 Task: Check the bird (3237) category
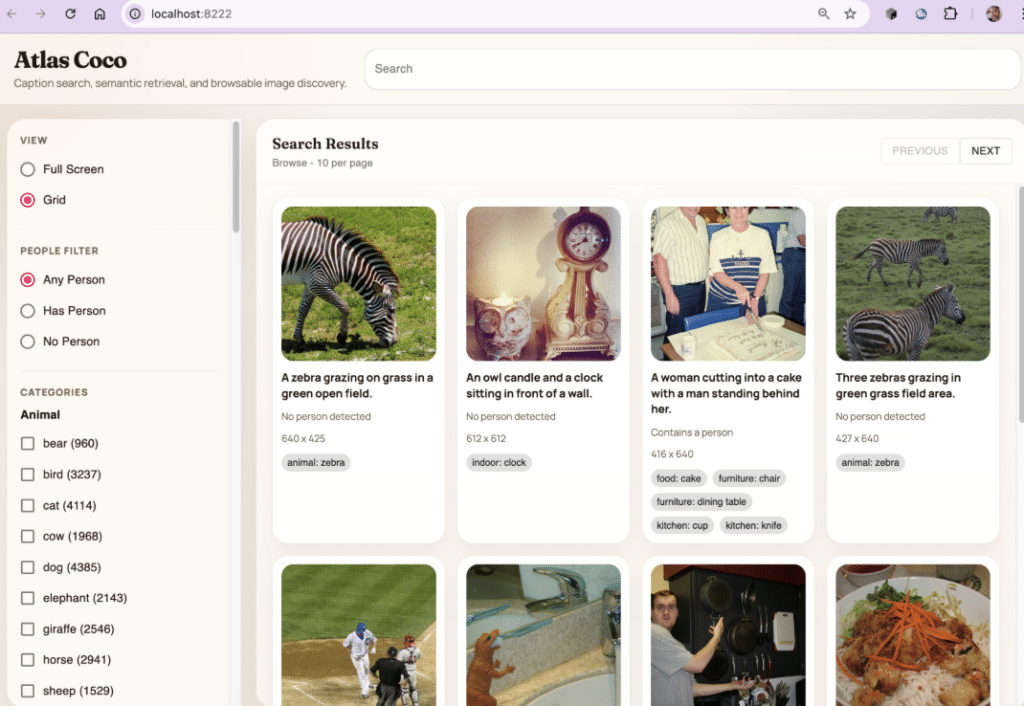tap(27, 474)
